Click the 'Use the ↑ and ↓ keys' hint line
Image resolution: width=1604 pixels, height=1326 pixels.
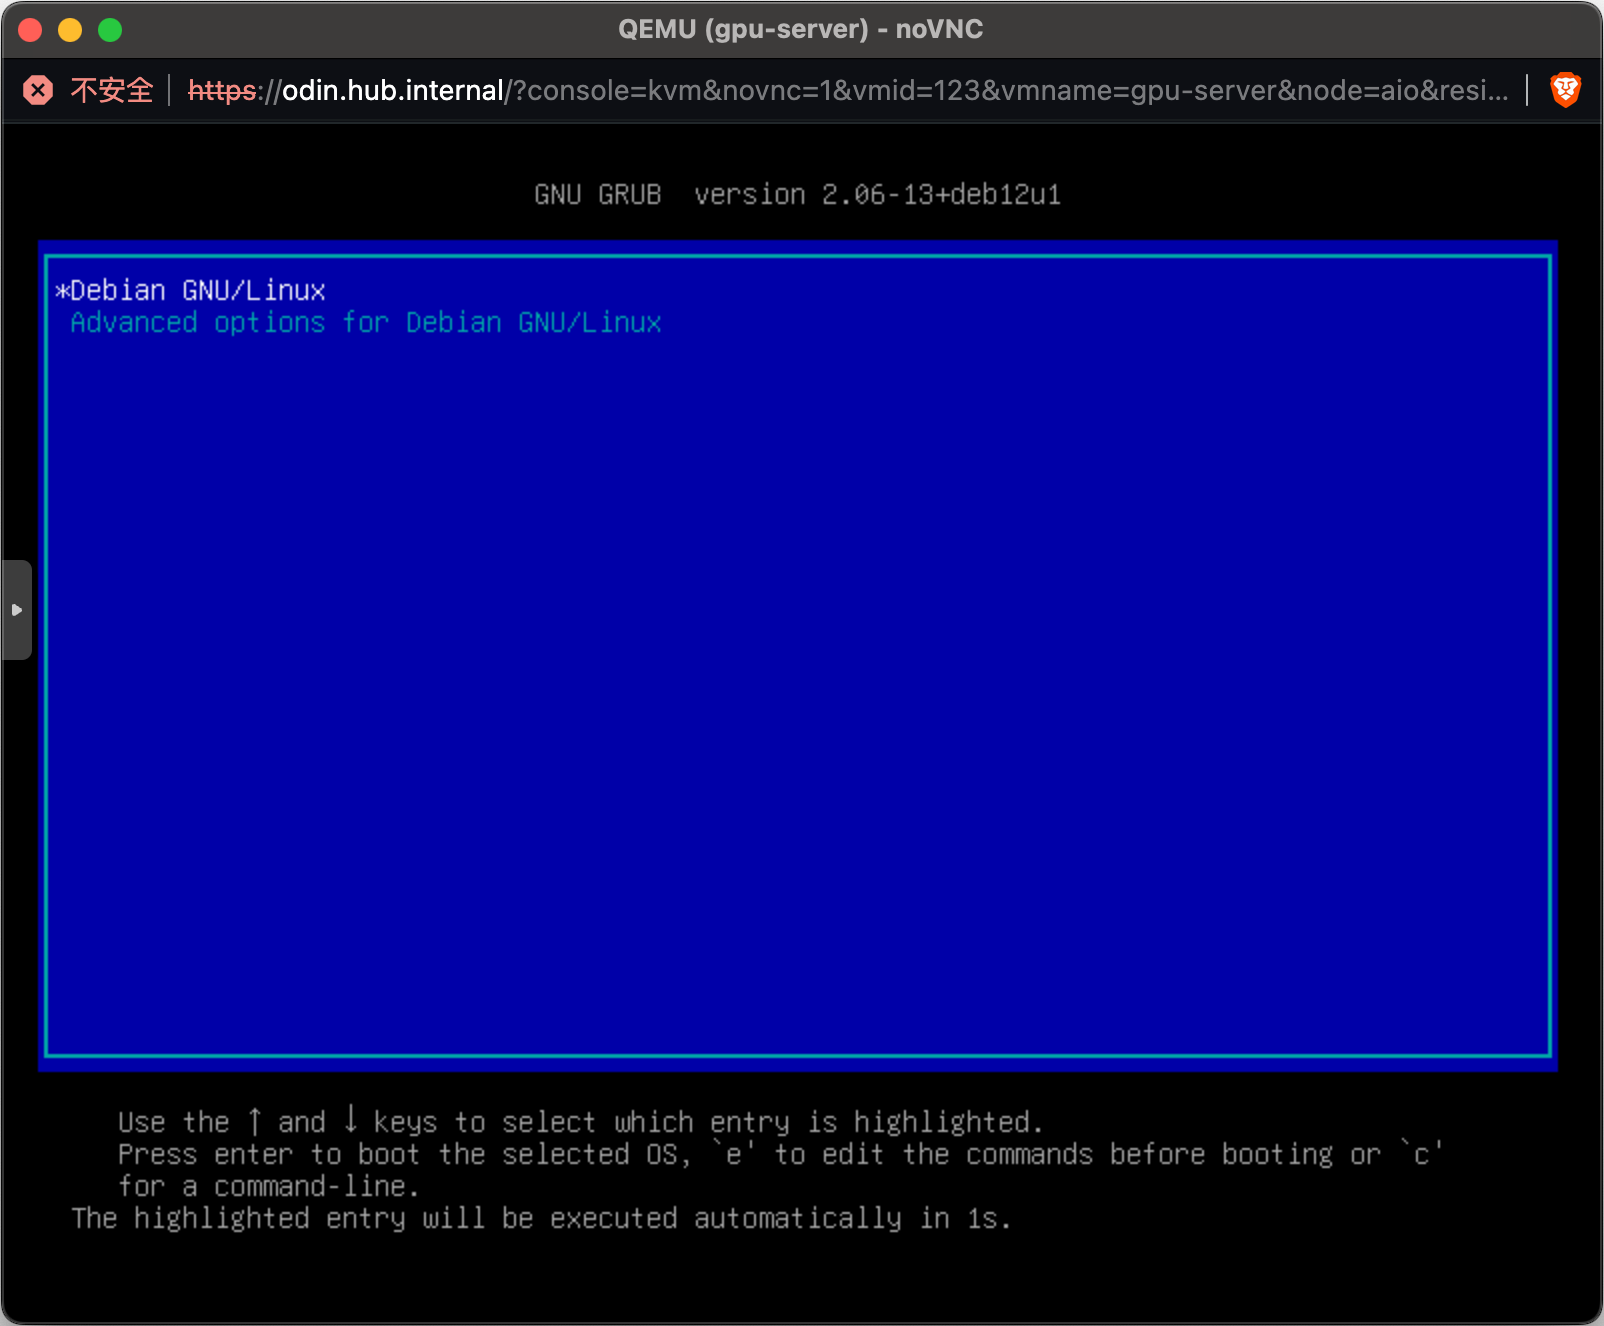[x=580, y=1122]
